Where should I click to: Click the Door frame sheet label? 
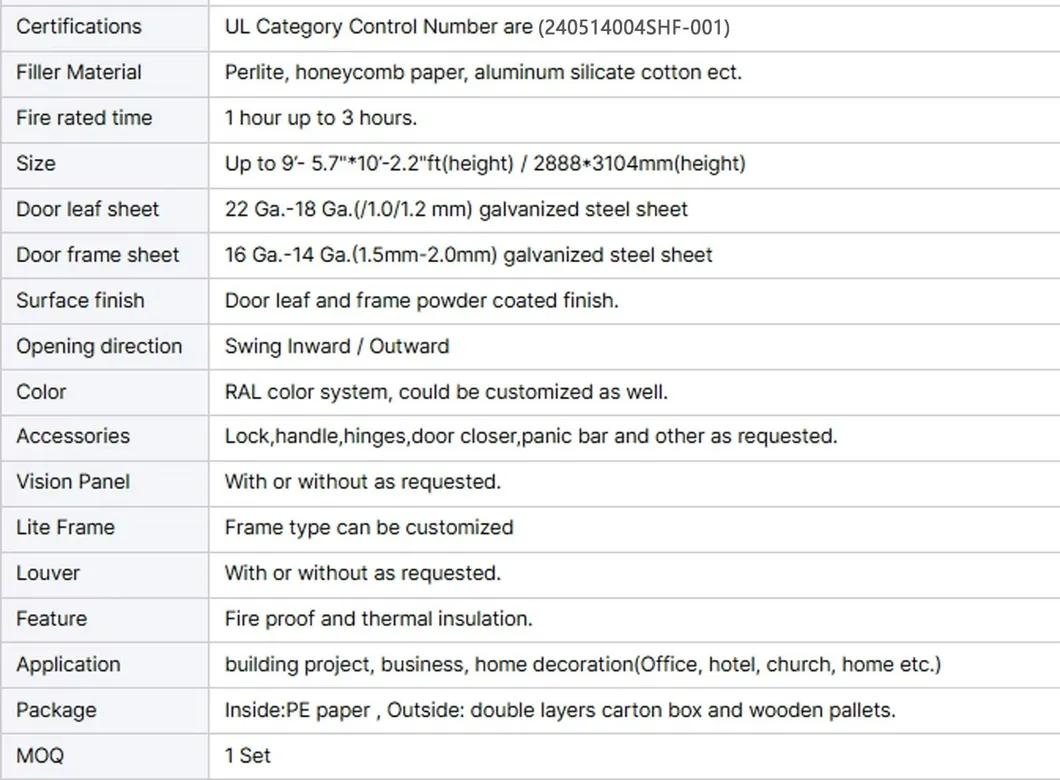pyautogui.click(x=98, y=255)
